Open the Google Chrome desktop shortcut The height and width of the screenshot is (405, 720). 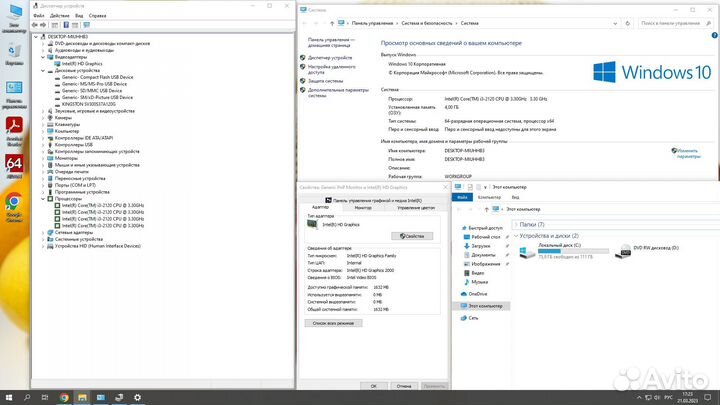coord(14,208)
